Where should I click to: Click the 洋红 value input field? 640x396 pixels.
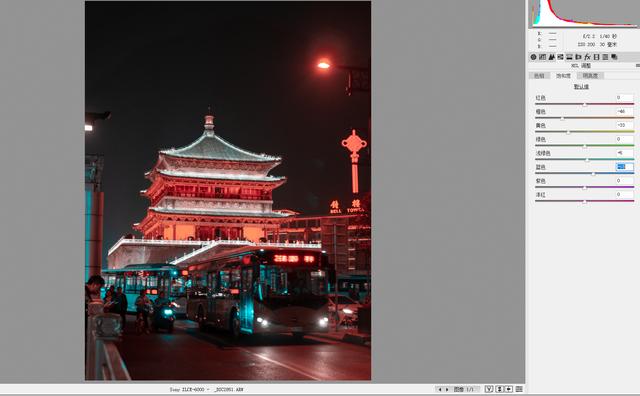coord(624,194)
